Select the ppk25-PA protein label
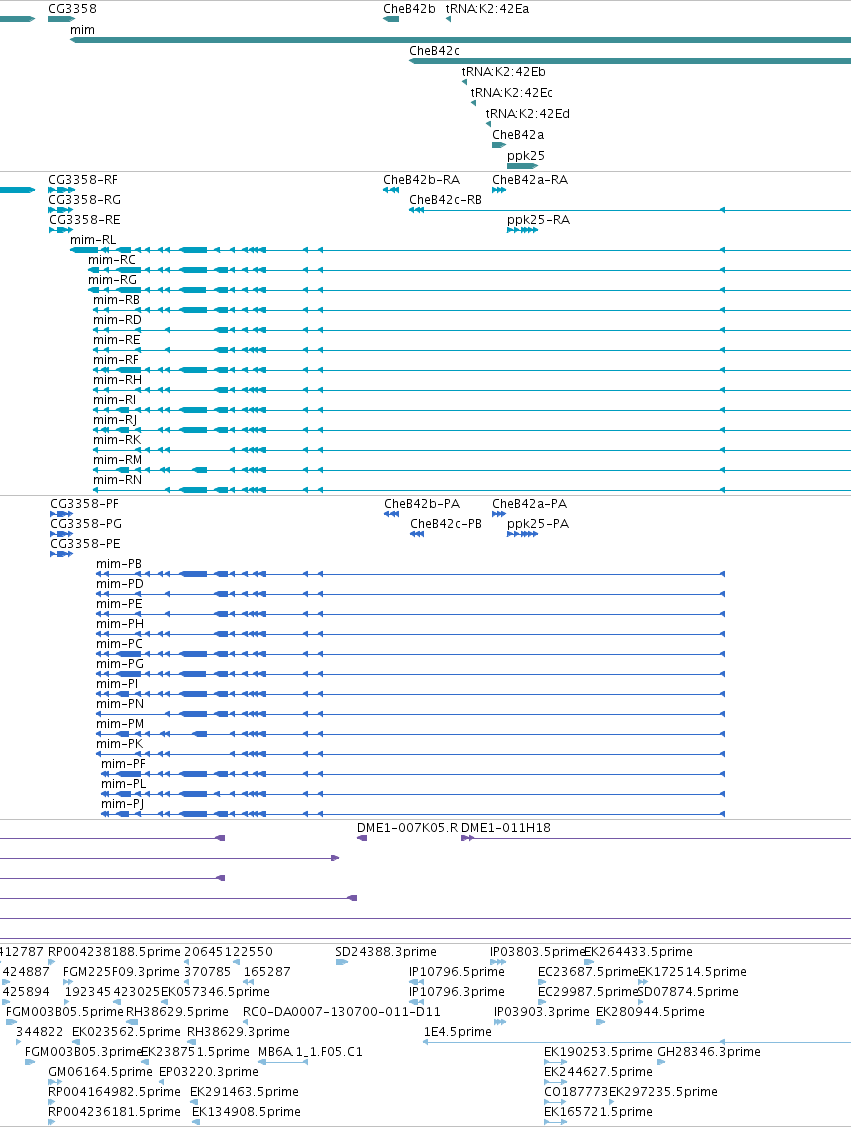The height and width of the screenshot is (1127, 851). click(x=538, y=524)
